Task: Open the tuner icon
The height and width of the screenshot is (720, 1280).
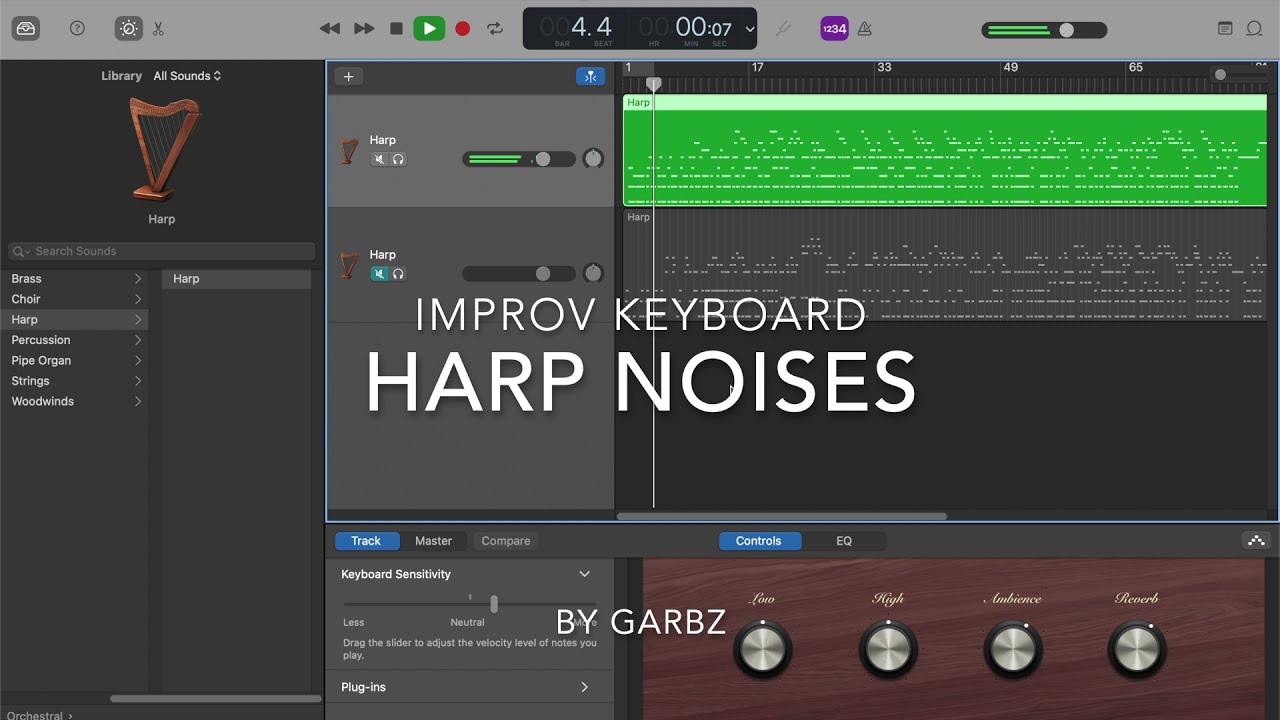Action: [x=783, y=29]
